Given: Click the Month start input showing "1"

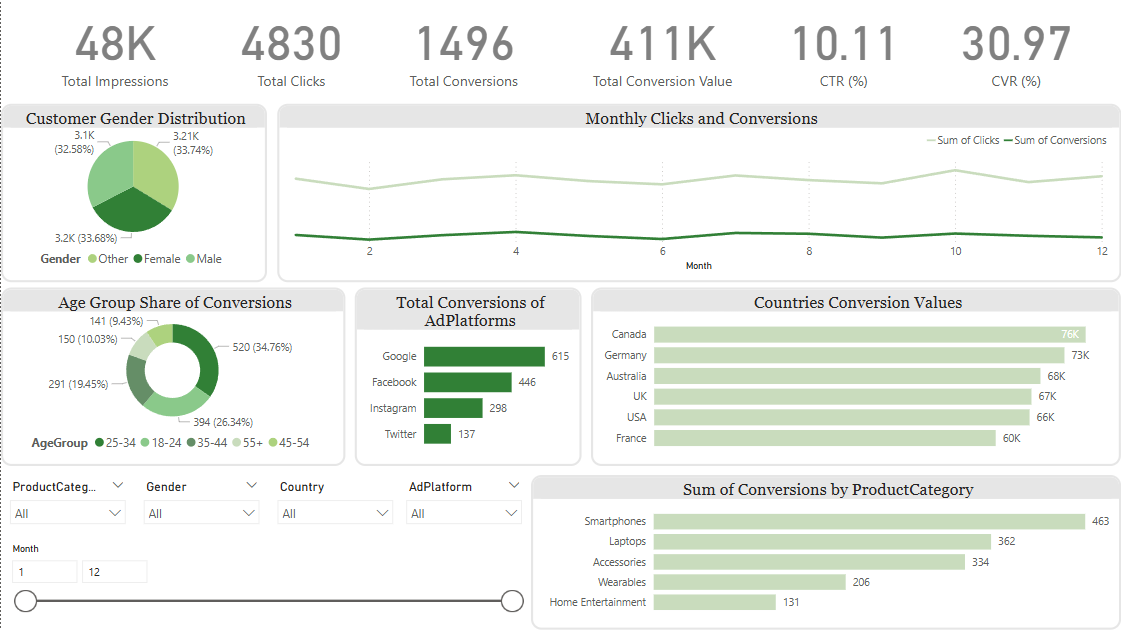Looking at the screenshot, I should coord(44,570).
